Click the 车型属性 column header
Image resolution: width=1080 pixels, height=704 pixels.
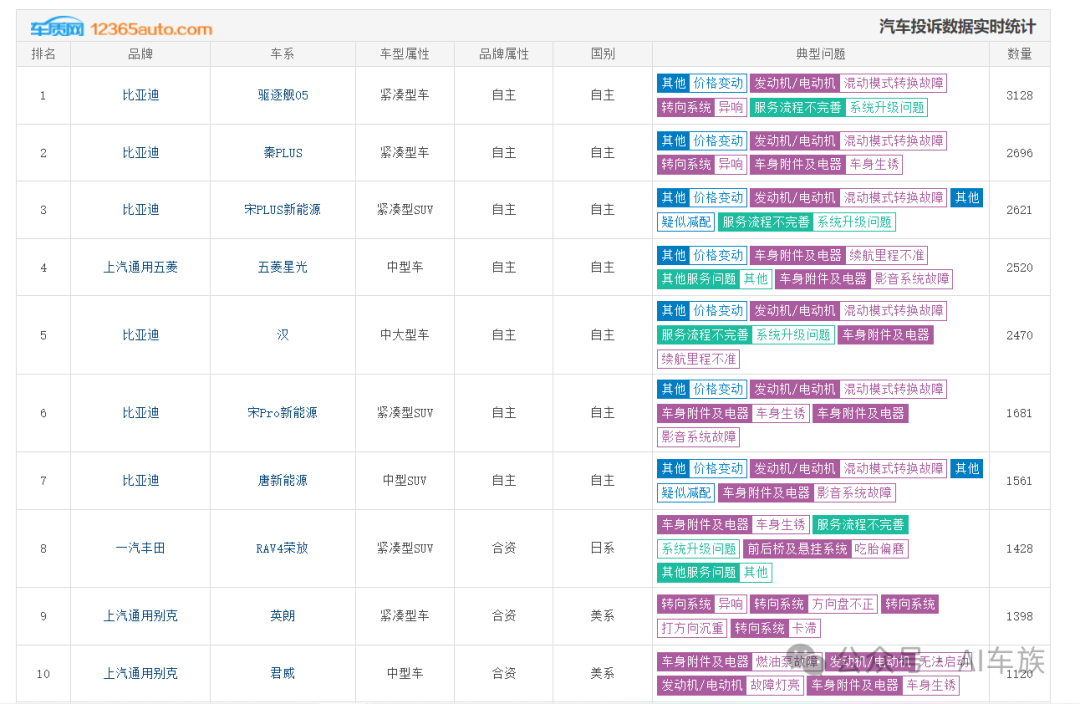tap(405, 54)
